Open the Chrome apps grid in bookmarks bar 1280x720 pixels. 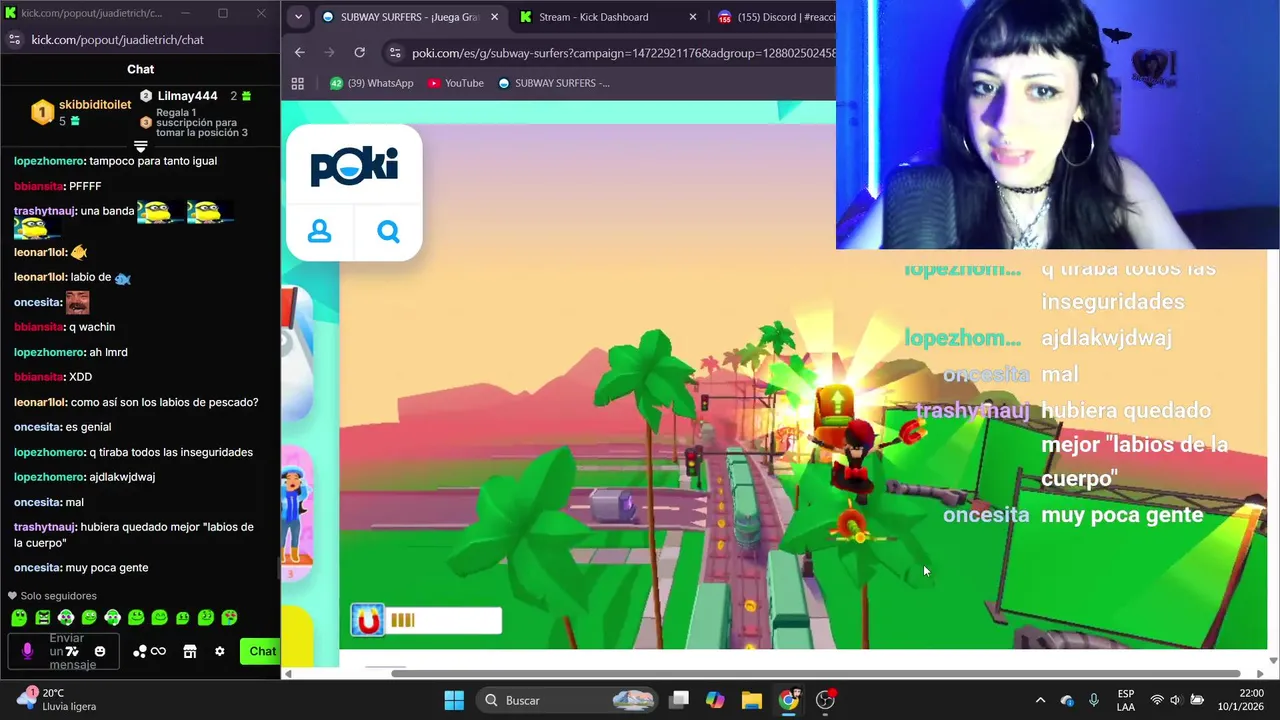tap(298, 83)
